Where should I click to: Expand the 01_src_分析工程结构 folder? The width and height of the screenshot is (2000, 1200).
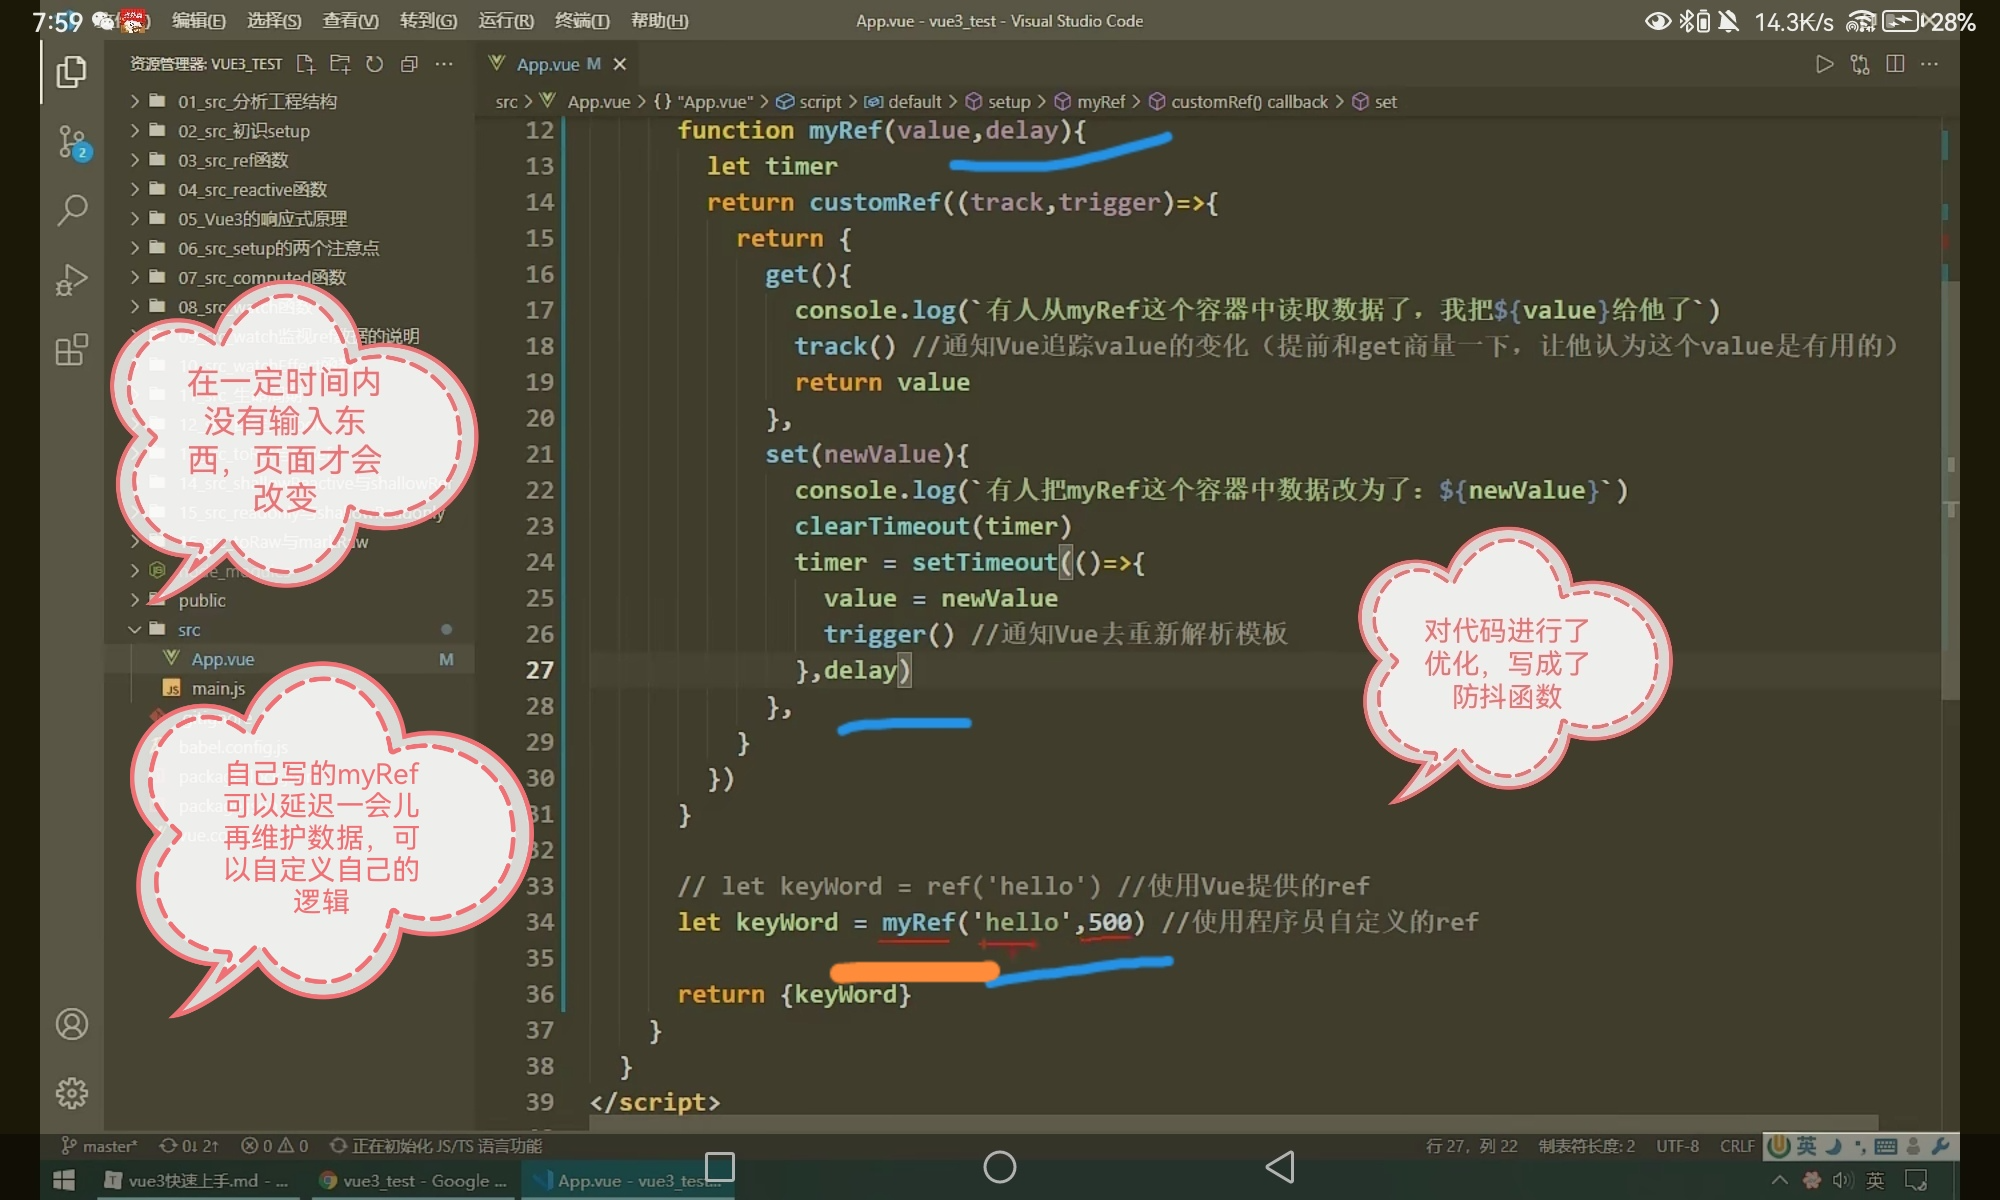256,101
